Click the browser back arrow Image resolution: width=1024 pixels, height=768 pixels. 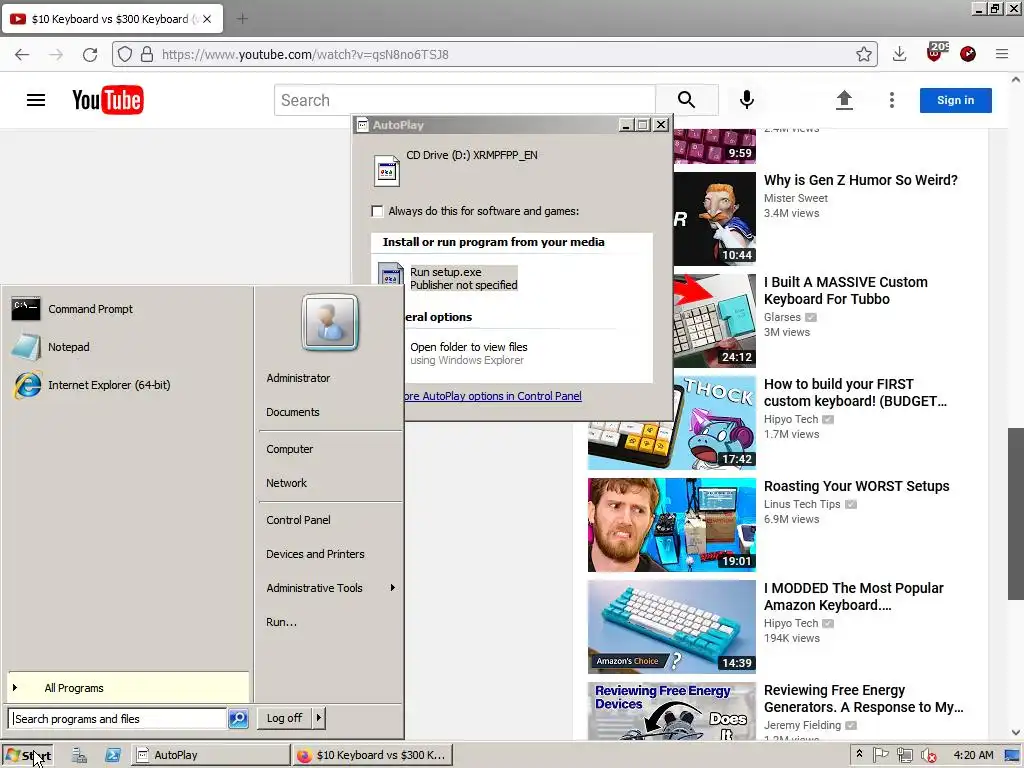(x=22, y=54)
